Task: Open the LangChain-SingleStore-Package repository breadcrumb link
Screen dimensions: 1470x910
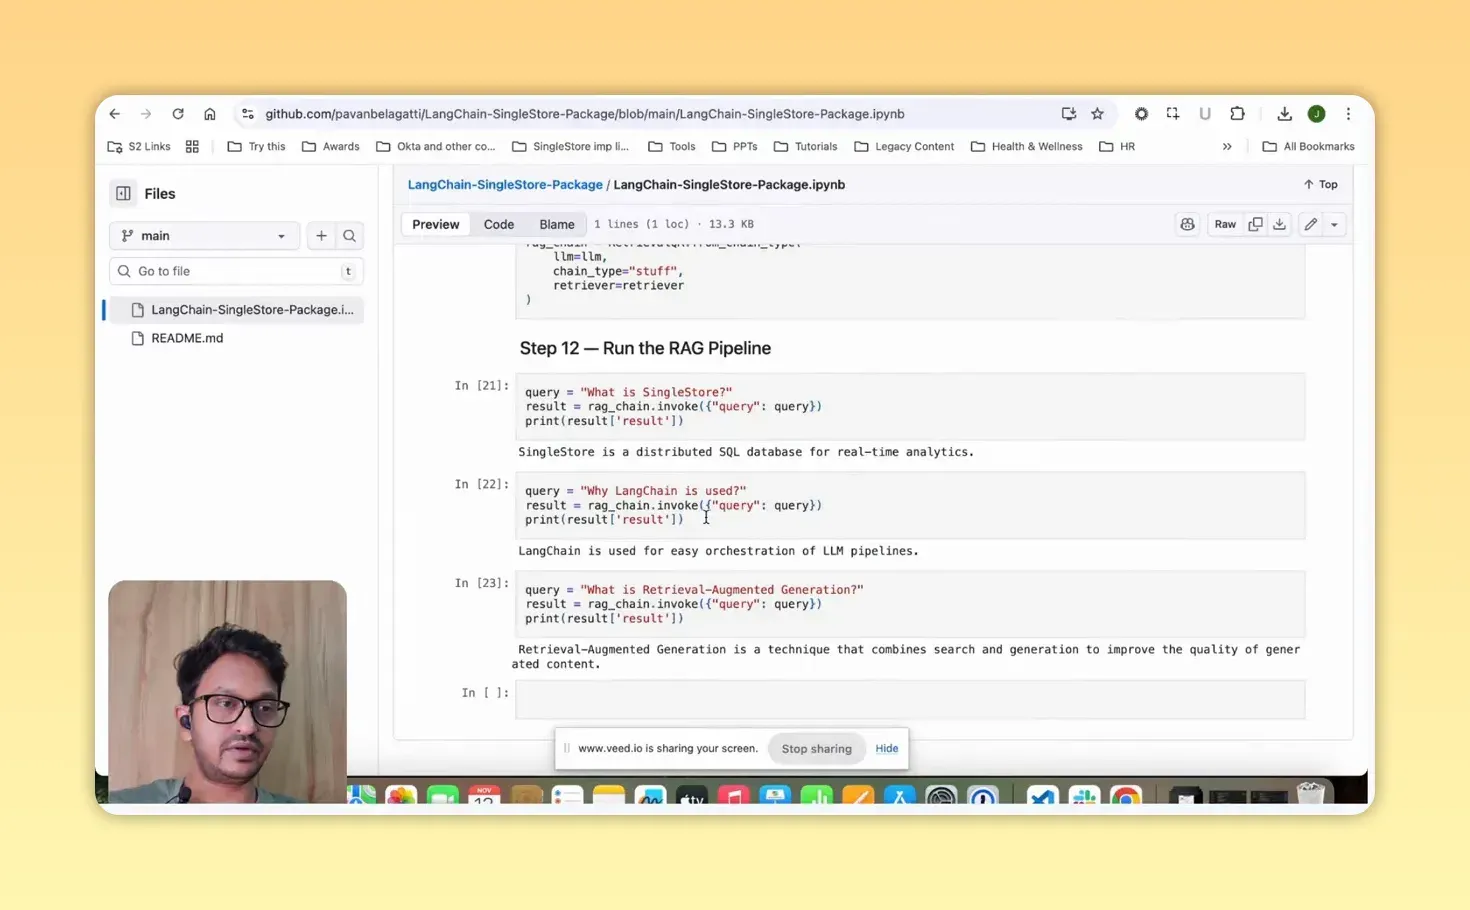Action: (505, 185)
